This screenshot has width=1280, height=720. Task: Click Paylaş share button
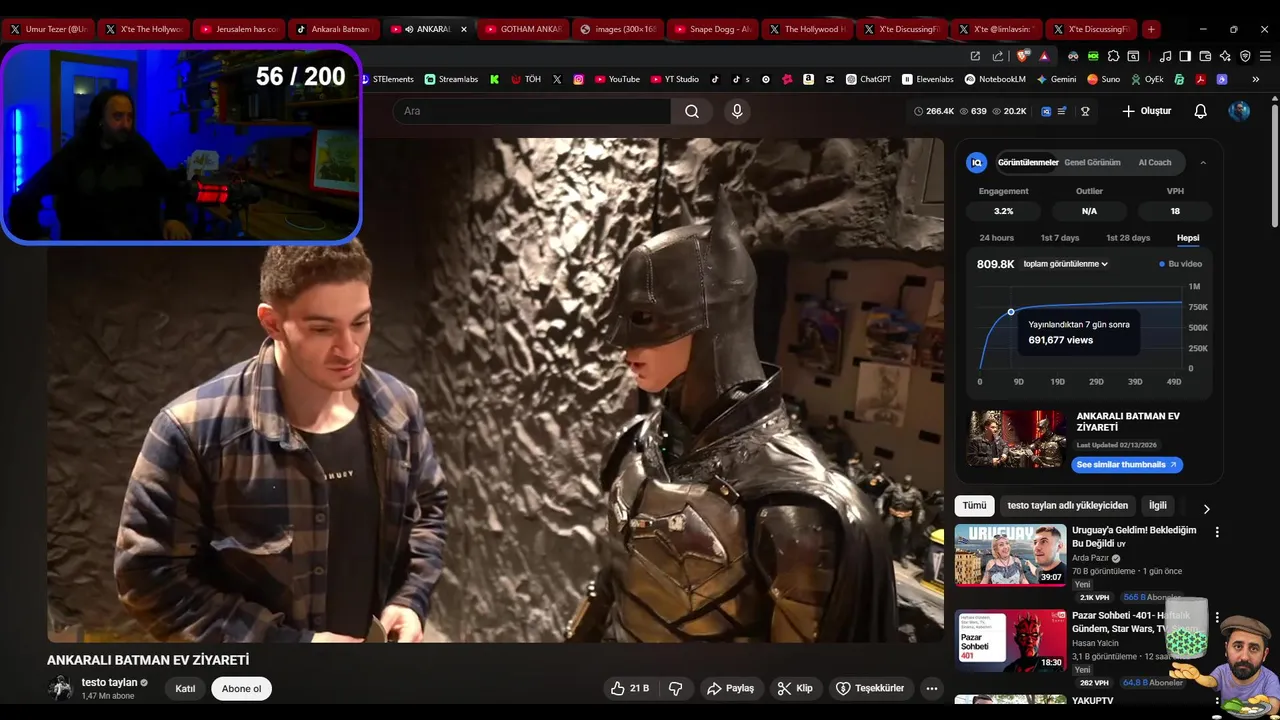tap(731, 688)
